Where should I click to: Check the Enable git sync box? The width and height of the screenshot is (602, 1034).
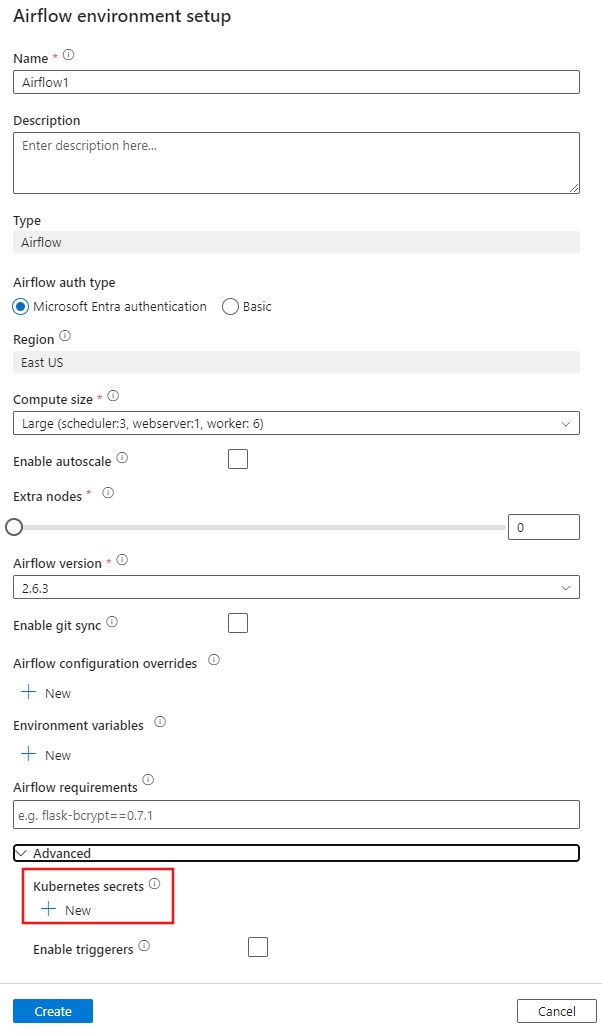(238, 623)
